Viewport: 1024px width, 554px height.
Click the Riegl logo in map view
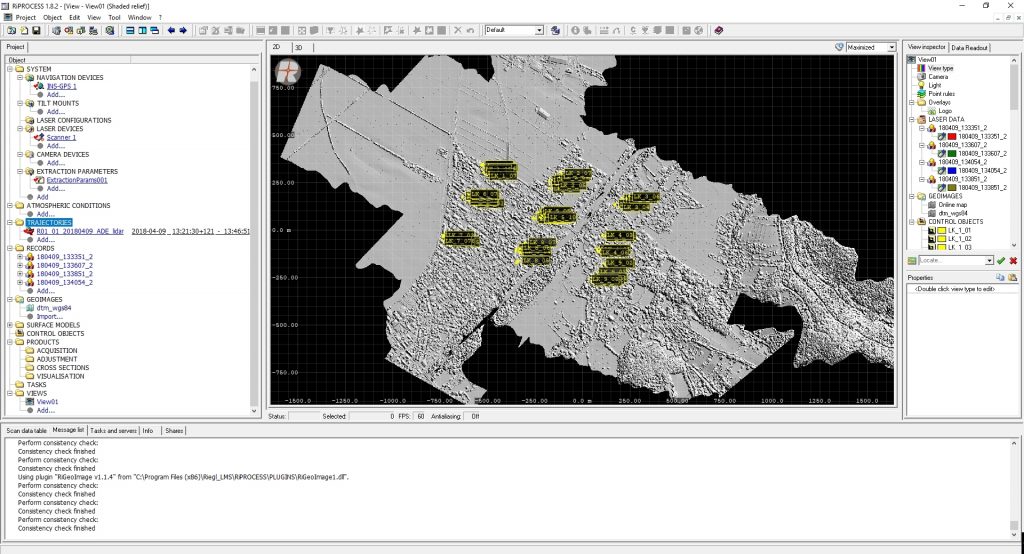pyautogui.click(x=287, y=71)
